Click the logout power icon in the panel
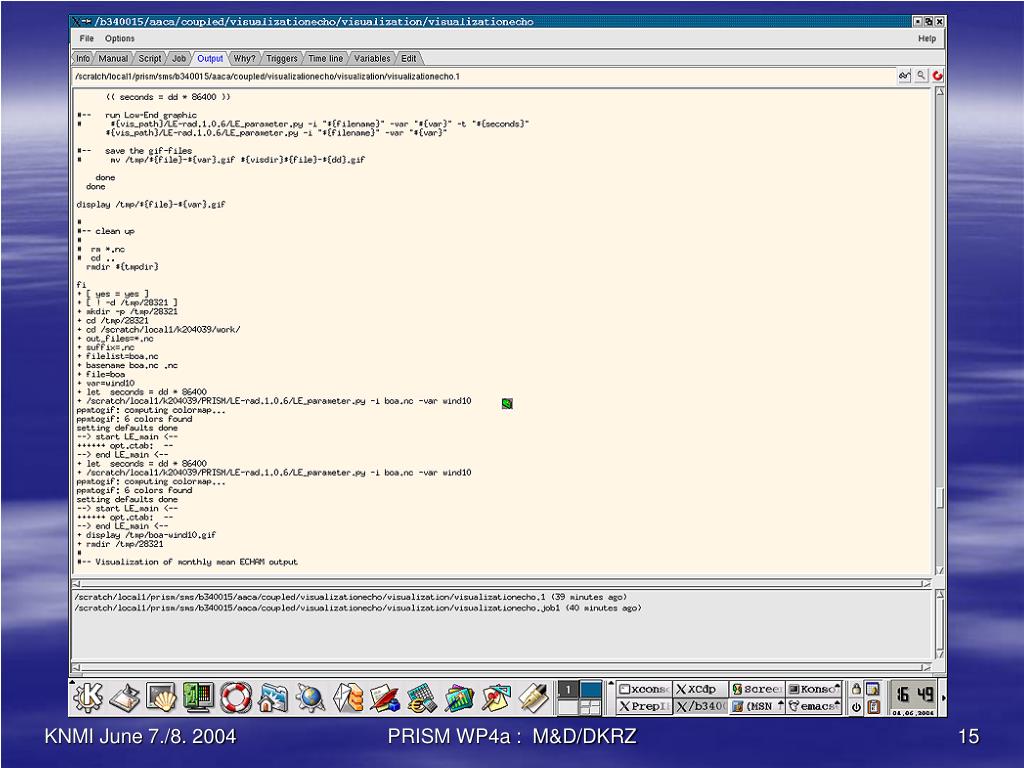This screenshot has height=768, width=1024. pyautogui.click(x=856, y=707)
